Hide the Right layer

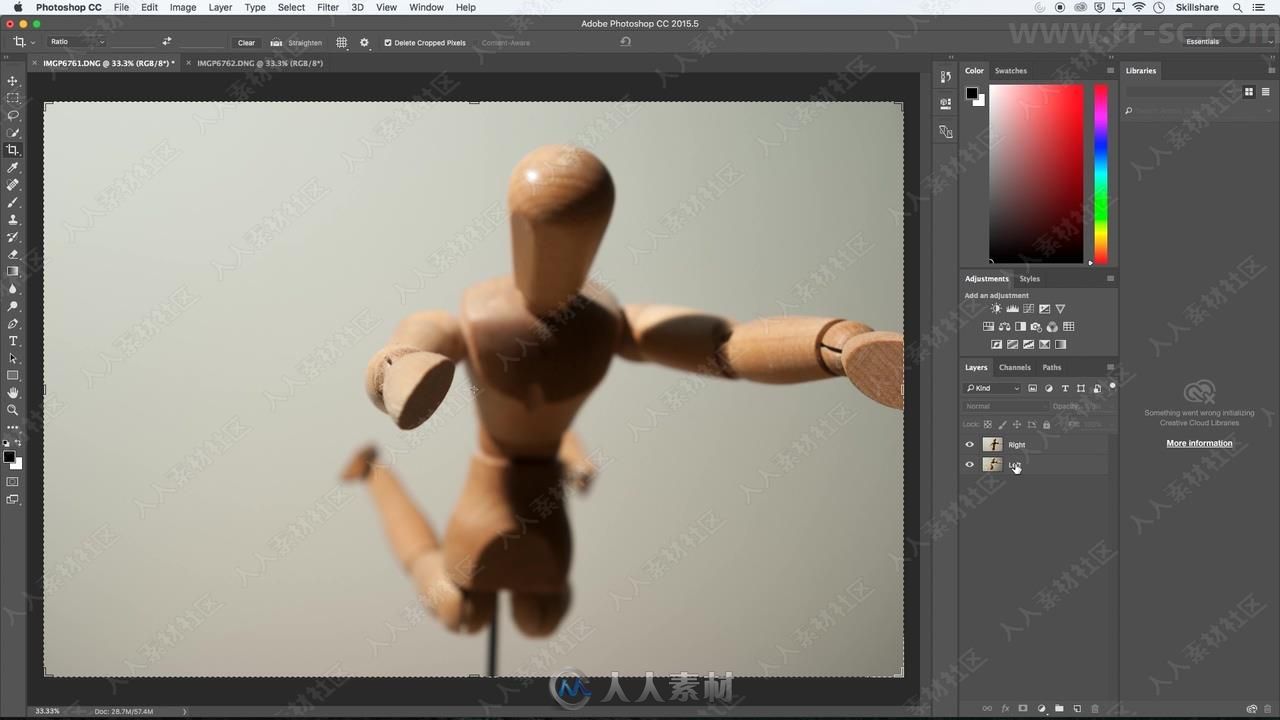[969, 445]
